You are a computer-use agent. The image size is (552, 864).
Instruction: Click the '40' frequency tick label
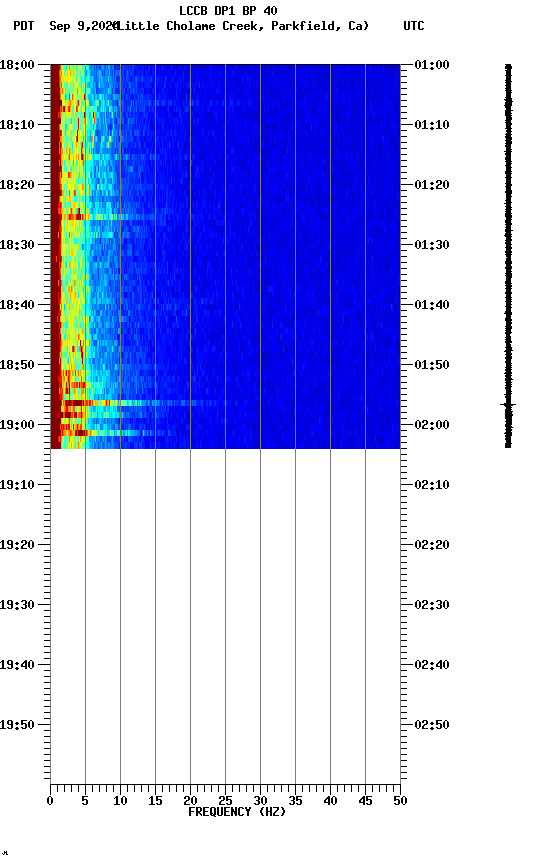330,801
